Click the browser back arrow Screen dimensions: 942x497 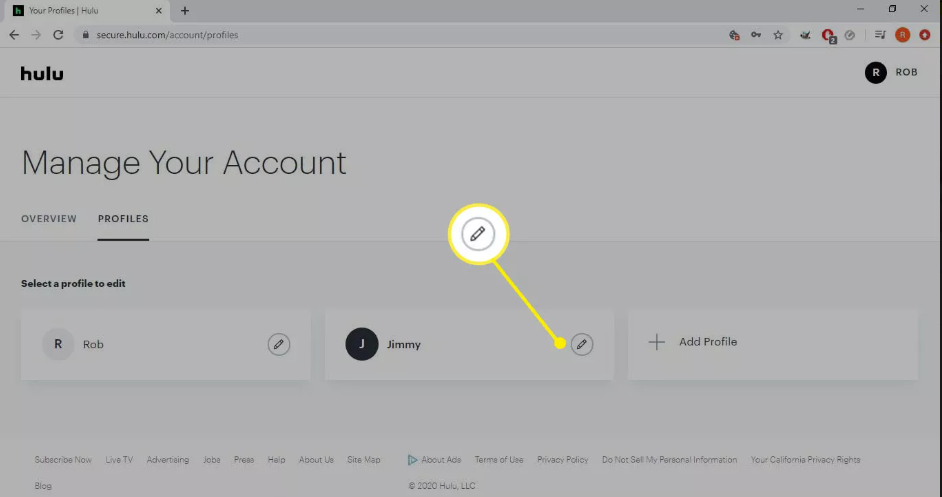coord(14,35)
